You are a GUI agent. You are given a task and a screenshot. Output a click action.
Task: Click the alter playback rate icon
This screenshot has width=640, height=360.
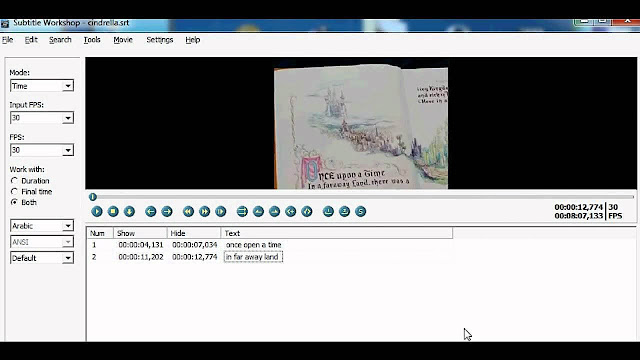(221, 211)
